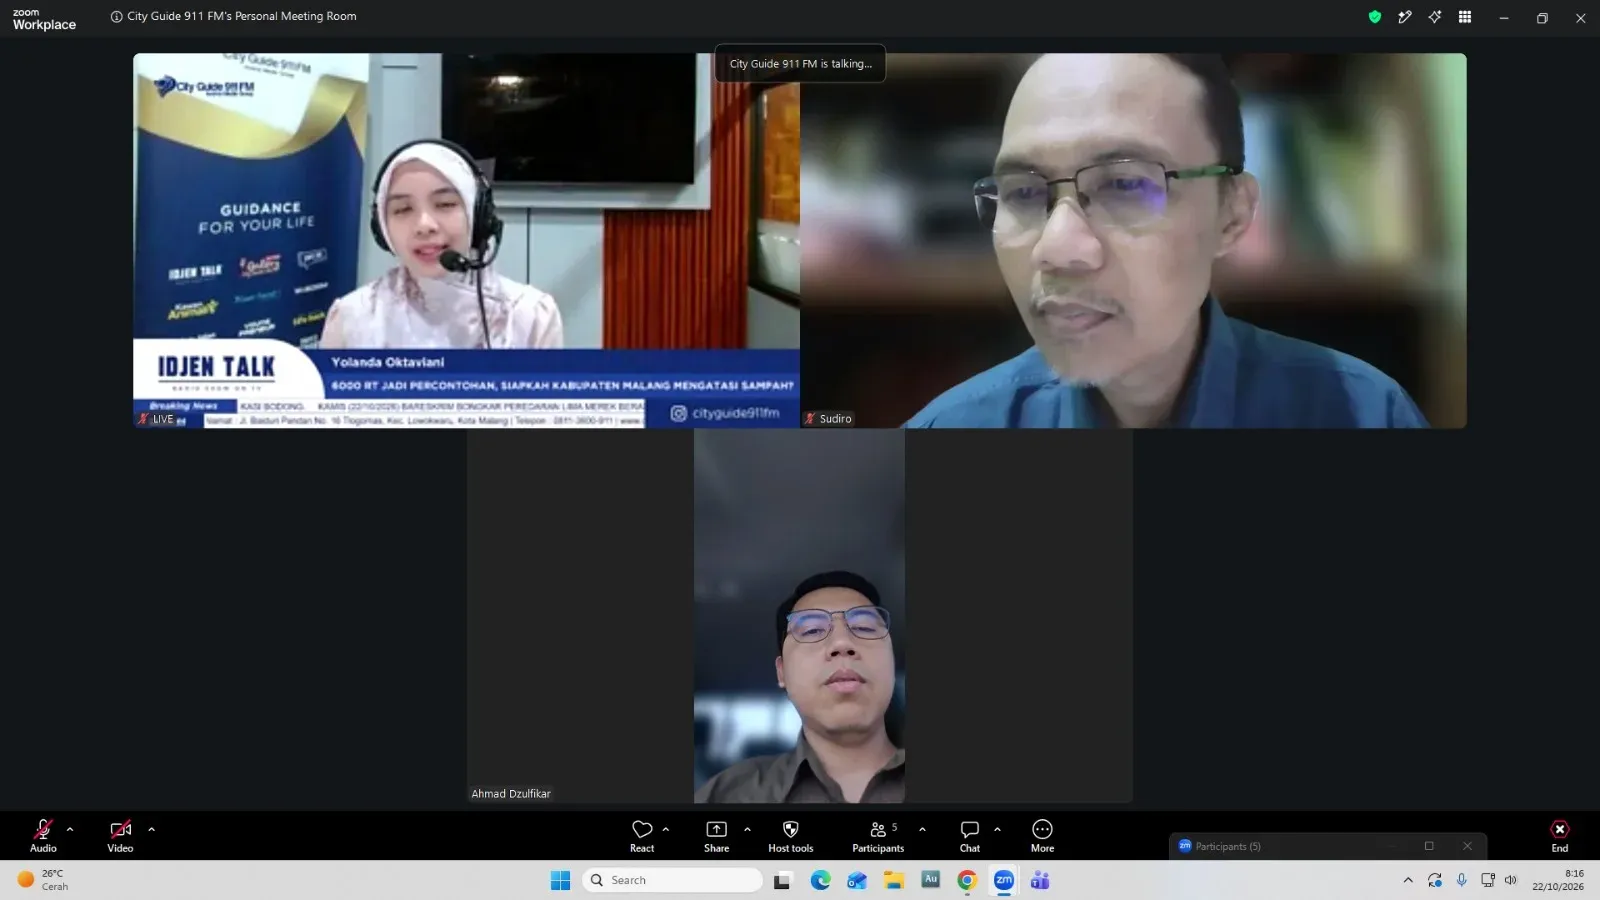Open Google Chrome from taskbar
The height and width of the screenshot is (900, 1600).
[x=967, y=880]
